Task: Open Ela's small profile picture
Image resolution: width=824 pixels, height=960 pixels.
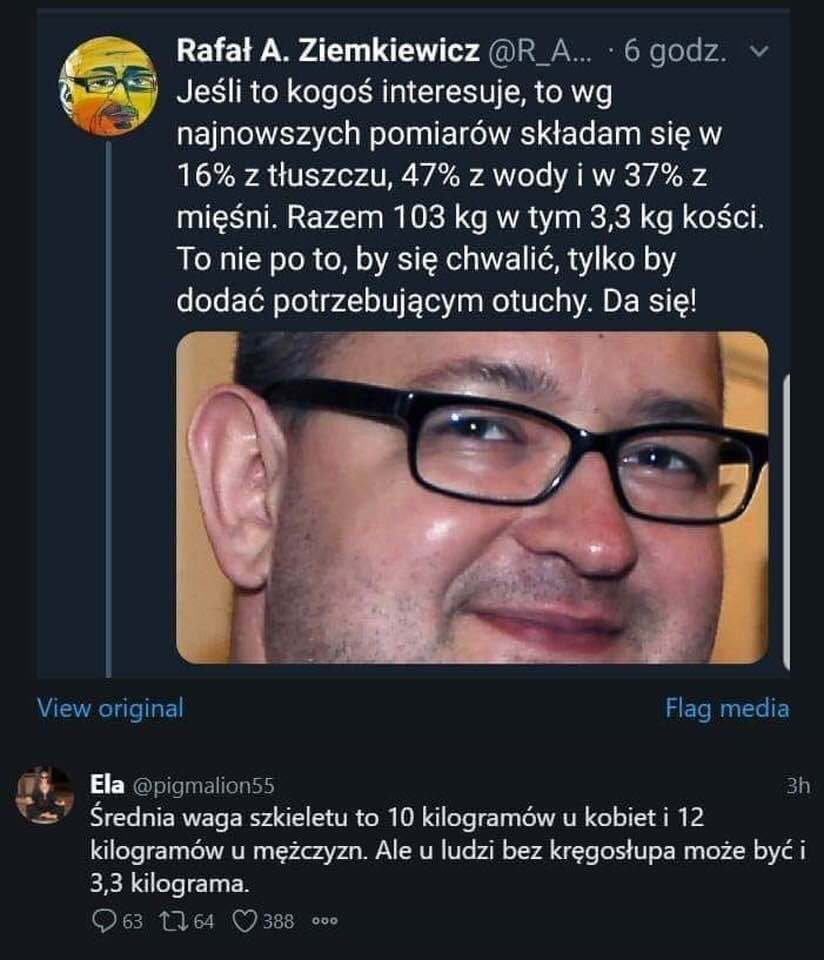Action: tap(45, 794)
